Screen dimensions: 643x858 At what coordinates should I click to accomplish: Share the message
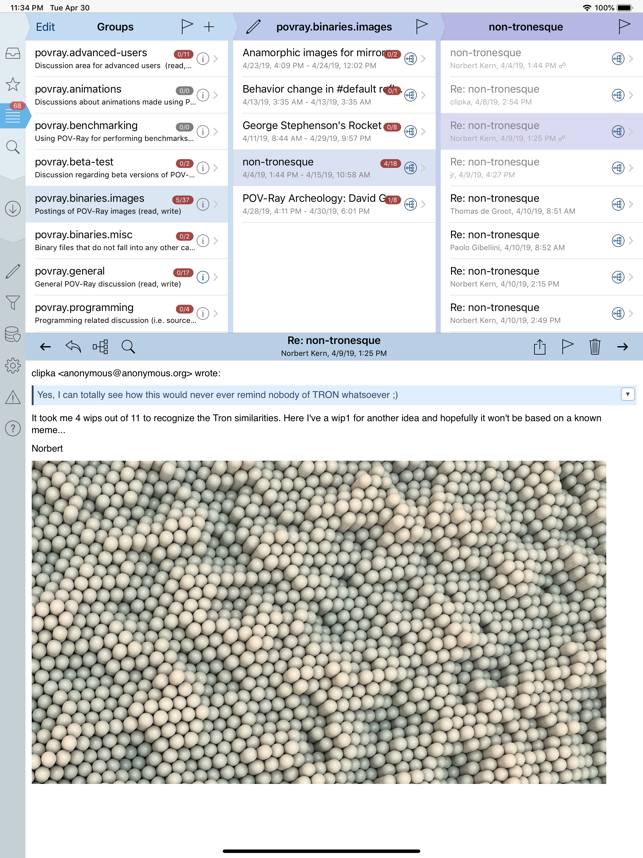coord(540,346)
